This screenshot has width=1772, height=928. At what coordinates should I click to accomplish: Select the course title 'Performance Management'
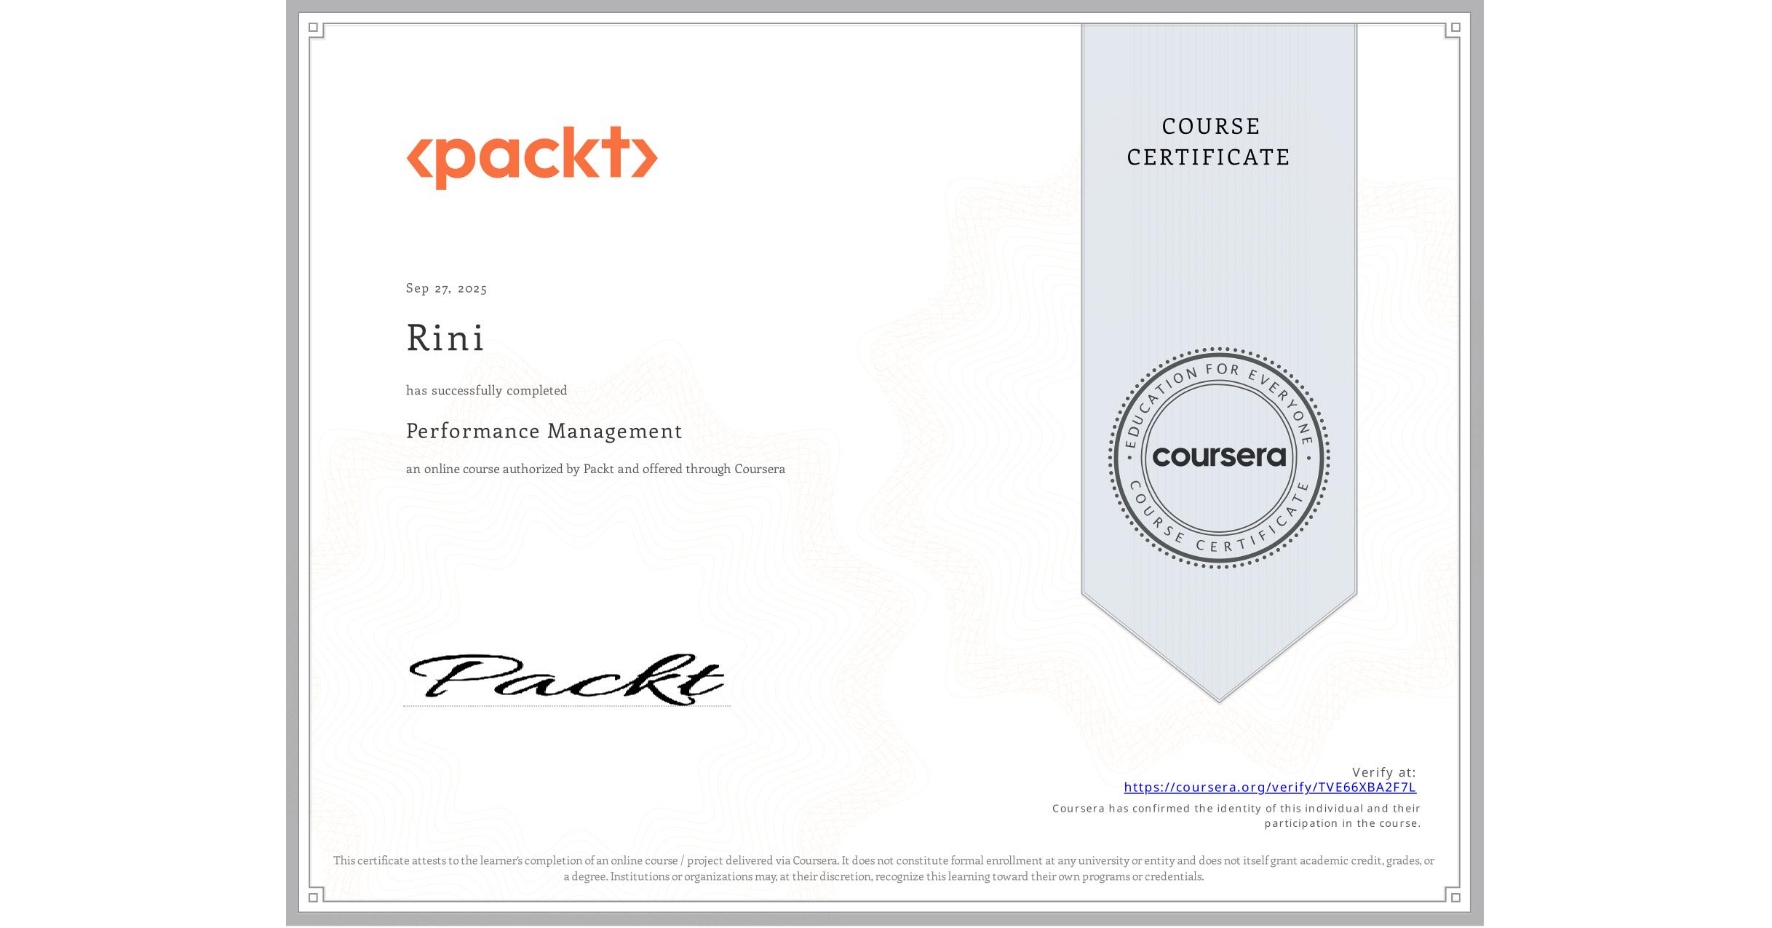tap(544, 431)
